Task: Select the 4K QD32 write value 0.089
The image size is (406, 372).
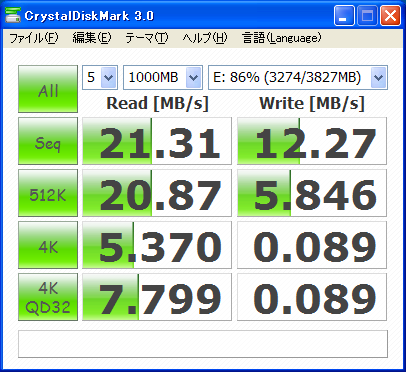Action: point(312,297)
